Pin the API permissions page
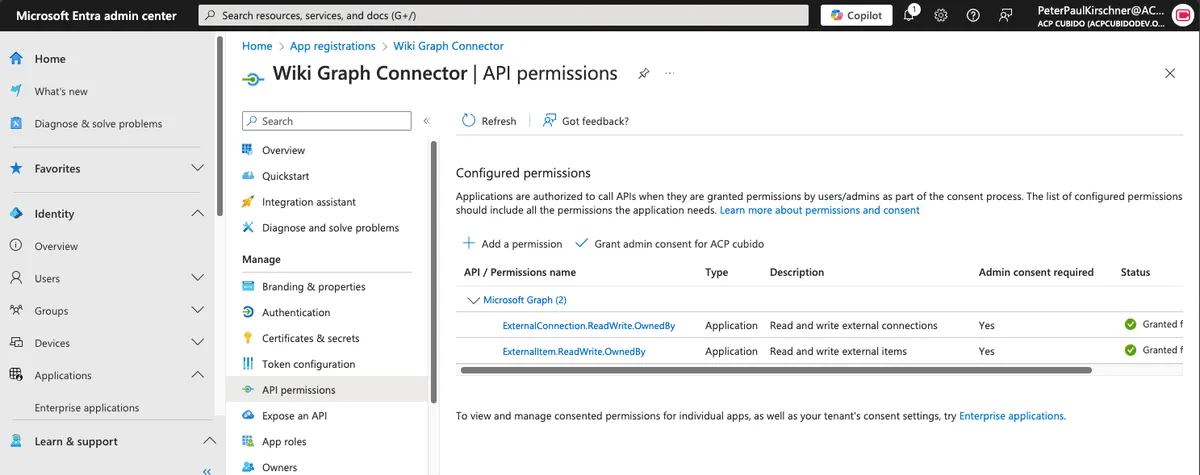The image size is (1200, 475). [644, 74]
